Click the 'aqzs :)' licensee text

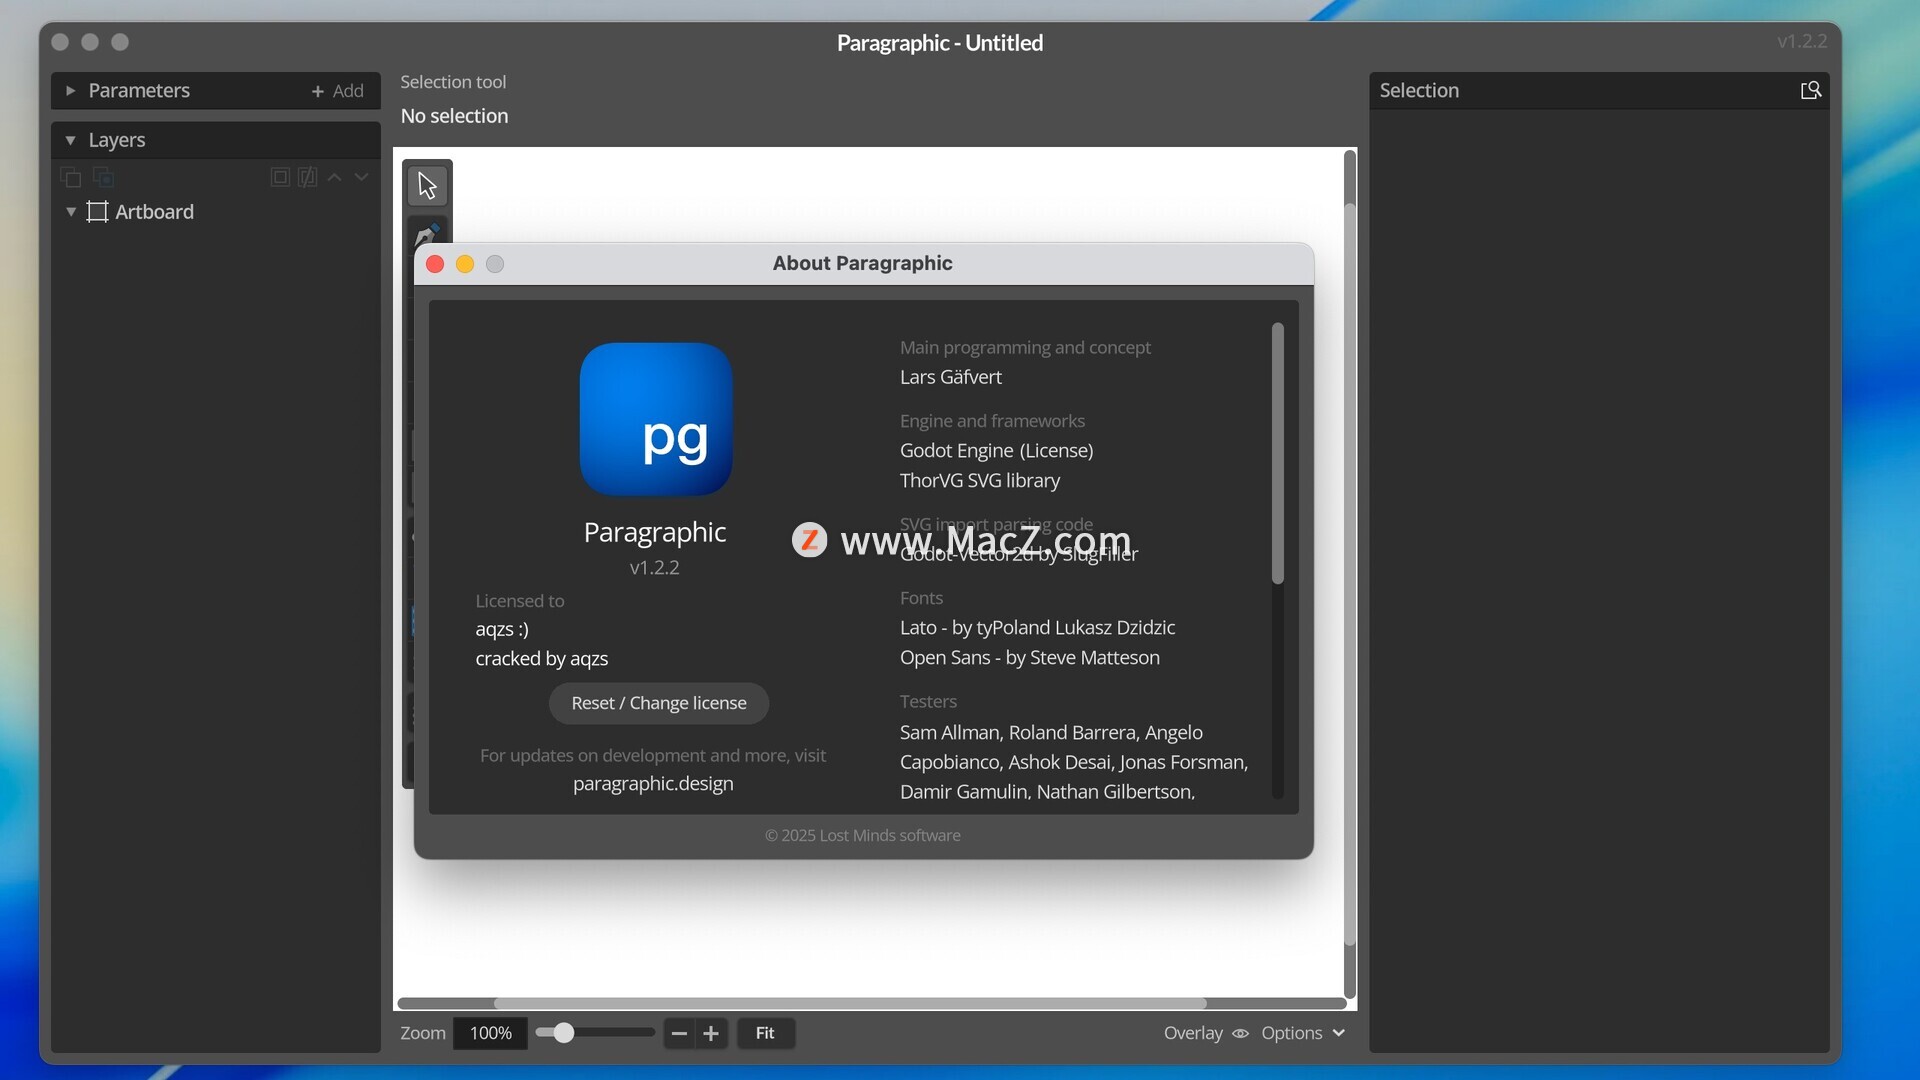(502, 629)
